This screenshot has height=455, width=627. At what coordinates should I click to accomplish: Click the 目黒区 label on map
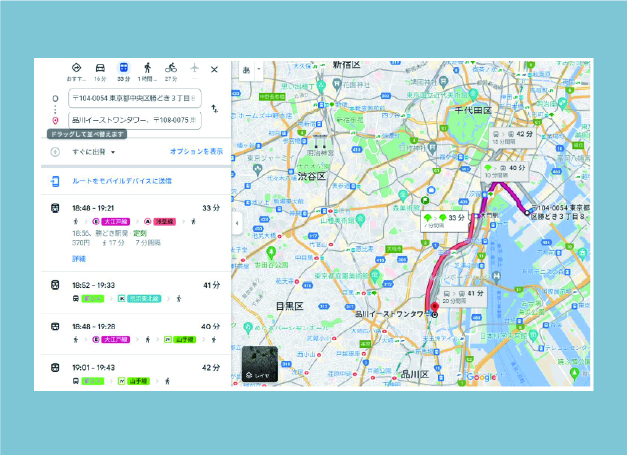[290, 306]
